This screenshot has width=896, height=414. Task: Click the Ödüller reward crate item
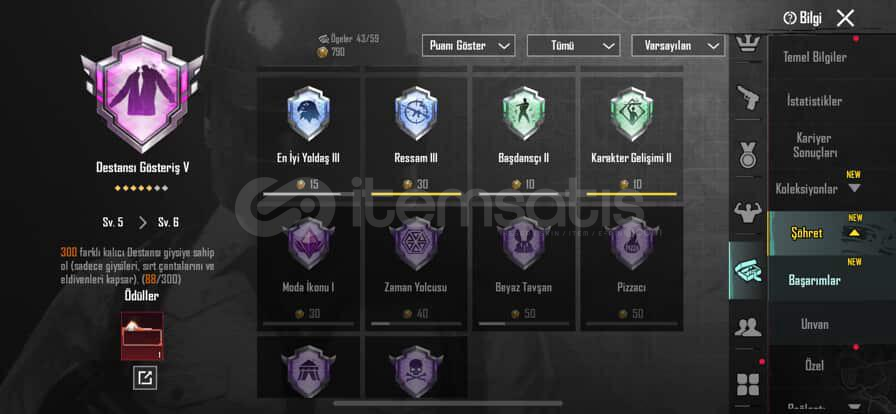(142, 336)
